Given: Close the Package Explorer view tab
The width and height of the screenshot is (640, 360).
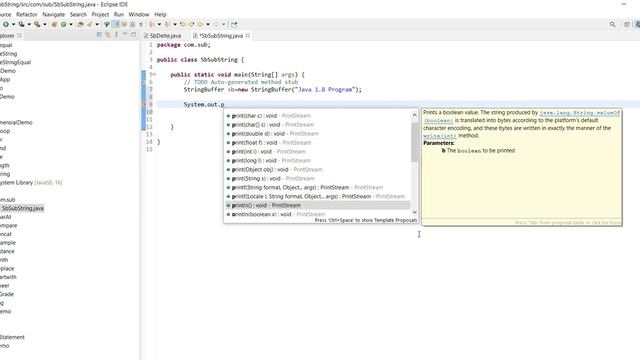Looking at the screenshot, I should click(x=19, y=36).
